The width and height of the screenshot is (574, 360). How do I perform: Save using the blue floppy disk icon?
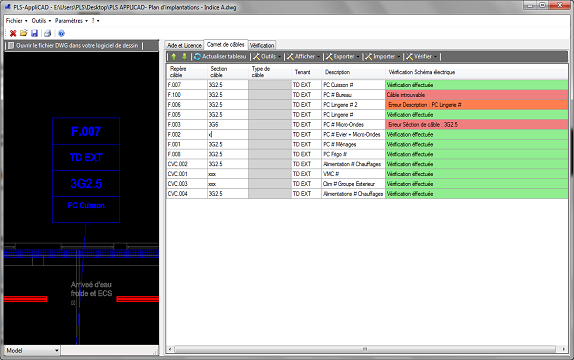click(x=34, y=33)
